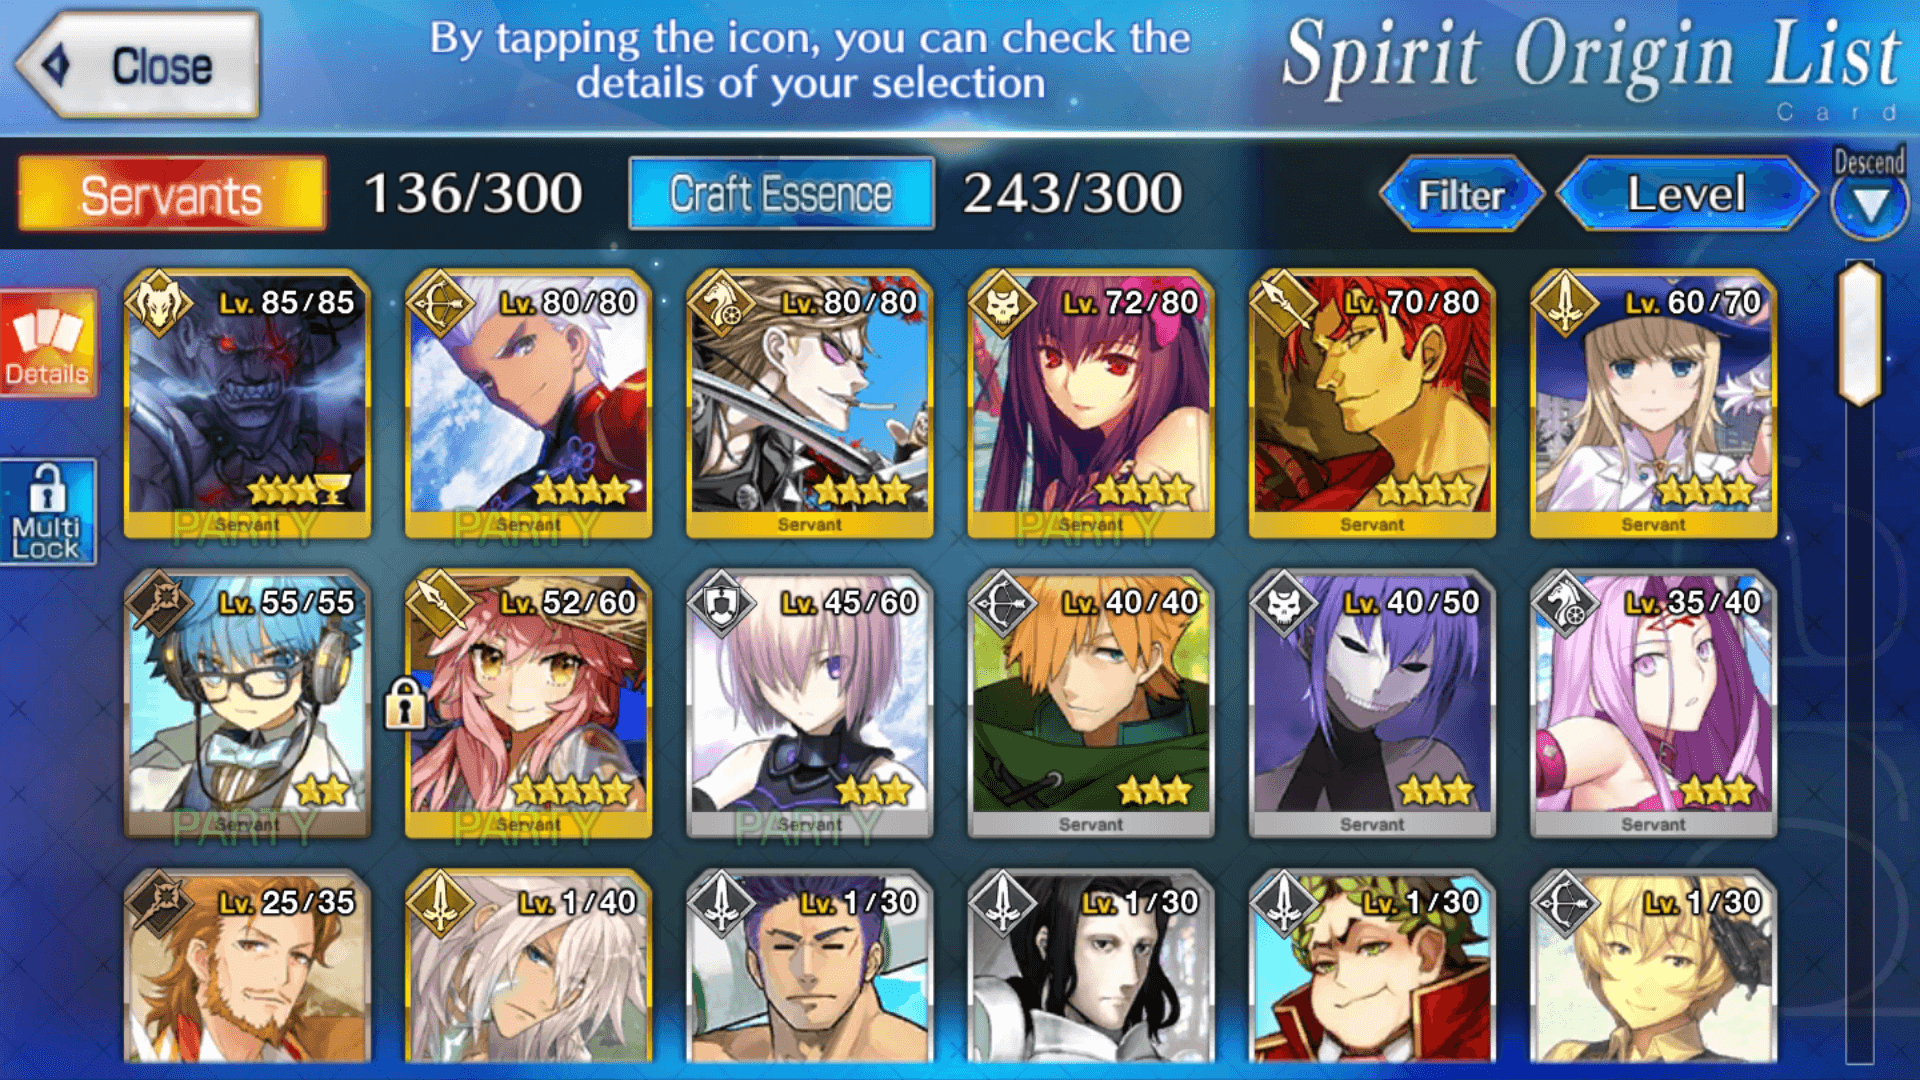
Task: Click the Shielder class icon on Lv. 45/60 card
Action: coord(721,603)
